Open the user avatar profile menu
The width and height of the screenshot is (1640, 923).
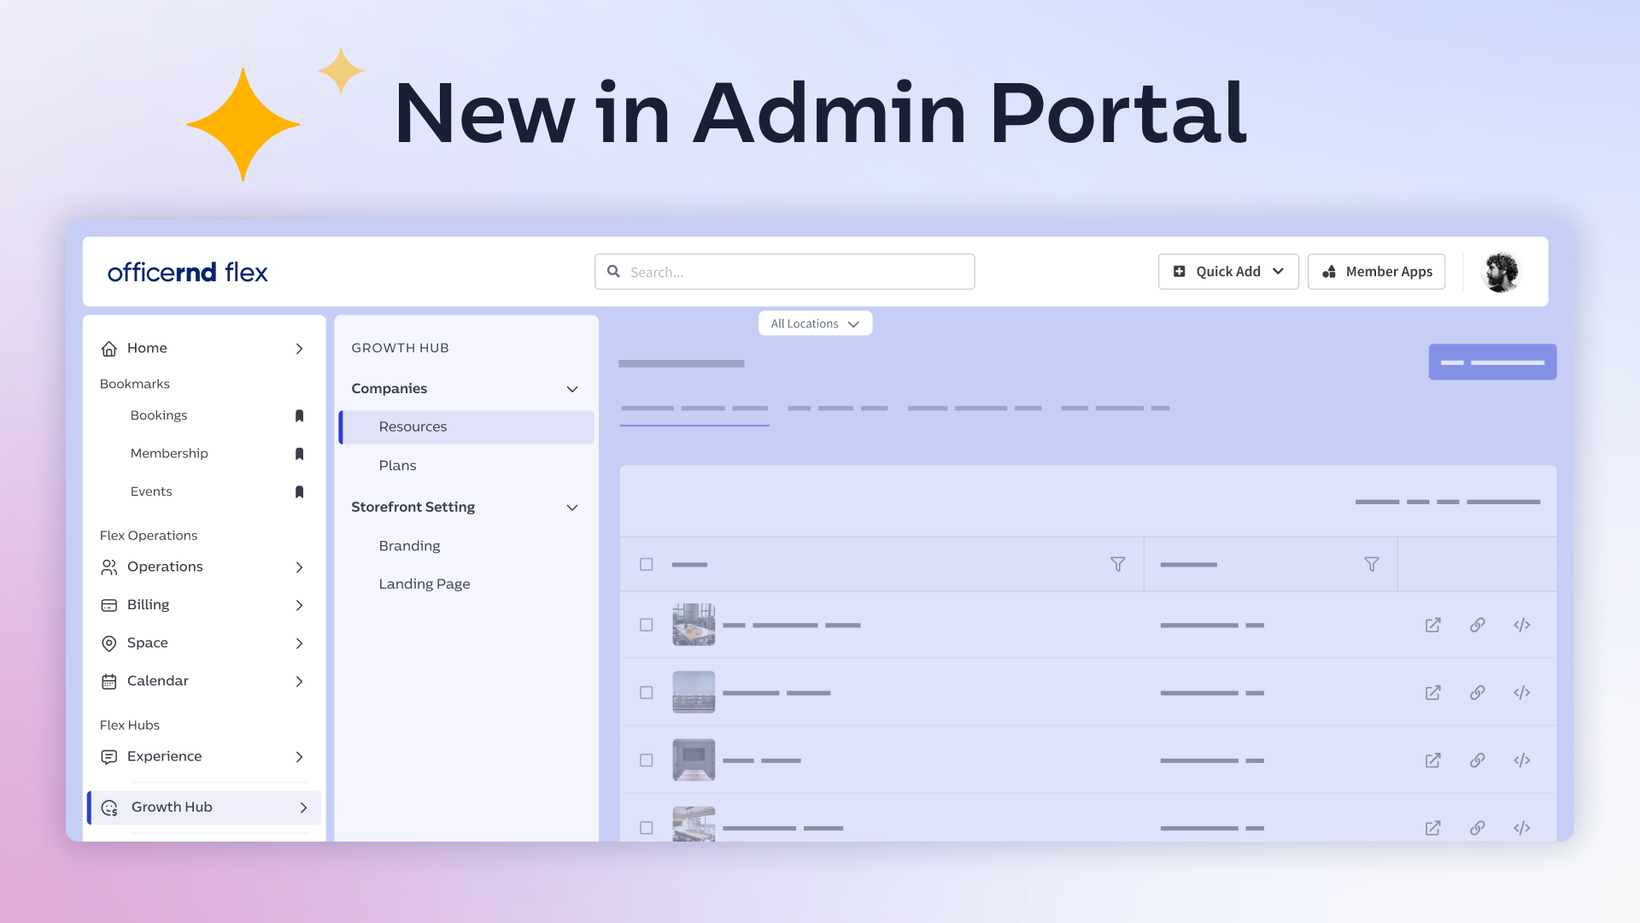point(1500,272)
